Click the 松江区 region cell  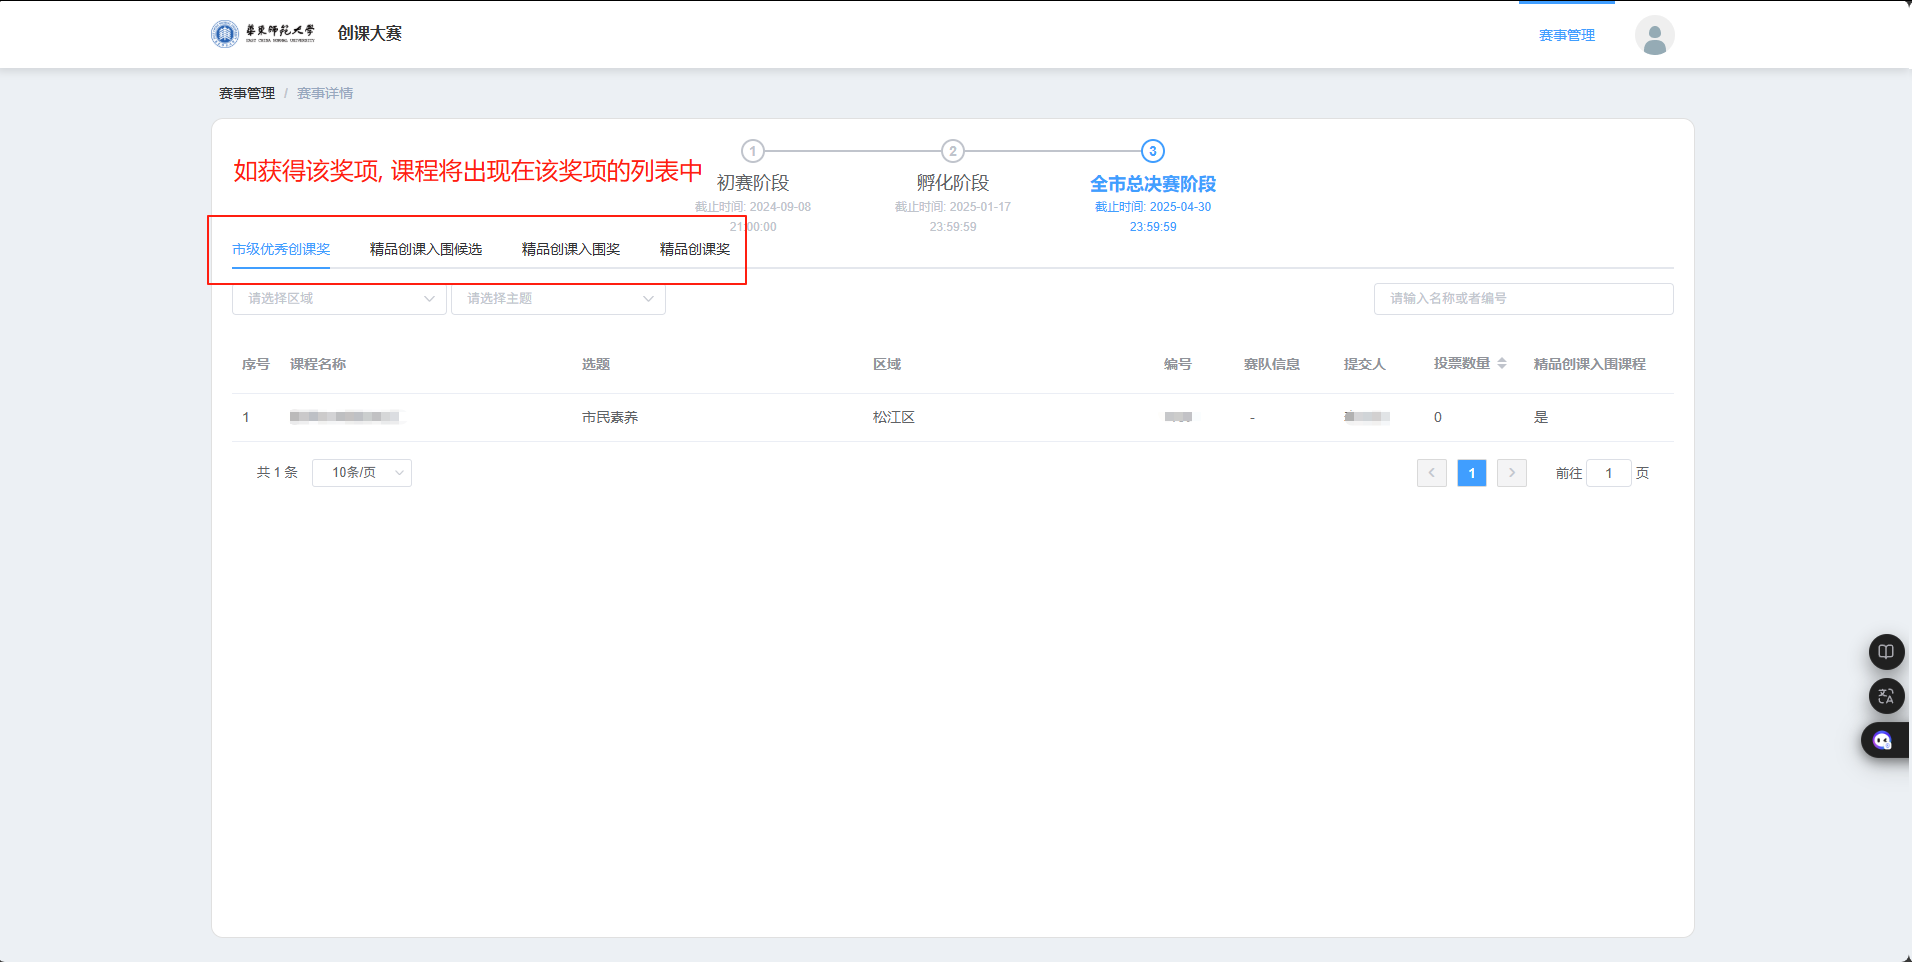coord(894,417)
